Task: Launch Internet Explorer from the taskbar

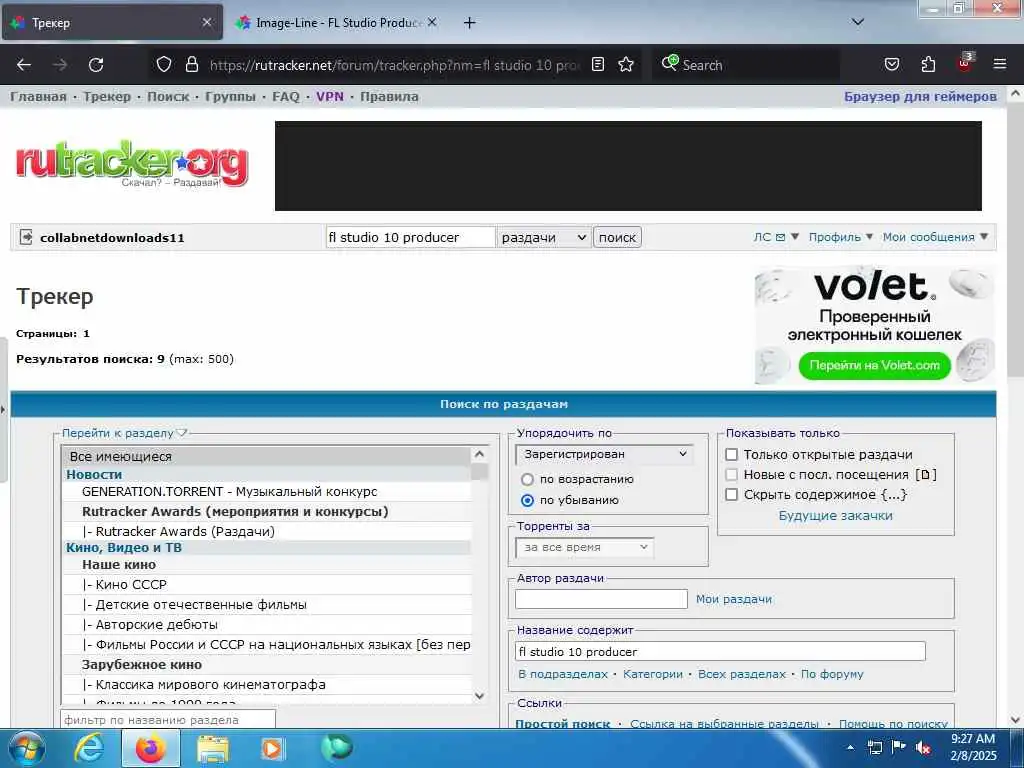Action: click(x=89, y=748)
